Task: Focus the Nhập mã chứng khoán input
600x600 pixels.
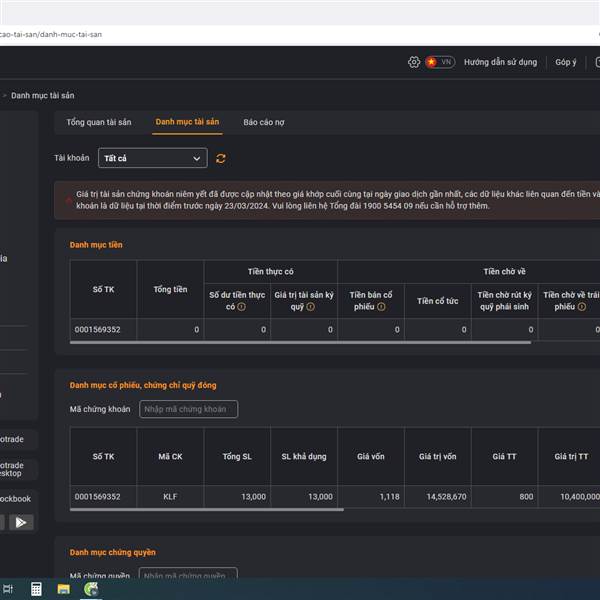Action: coord(189,409)
